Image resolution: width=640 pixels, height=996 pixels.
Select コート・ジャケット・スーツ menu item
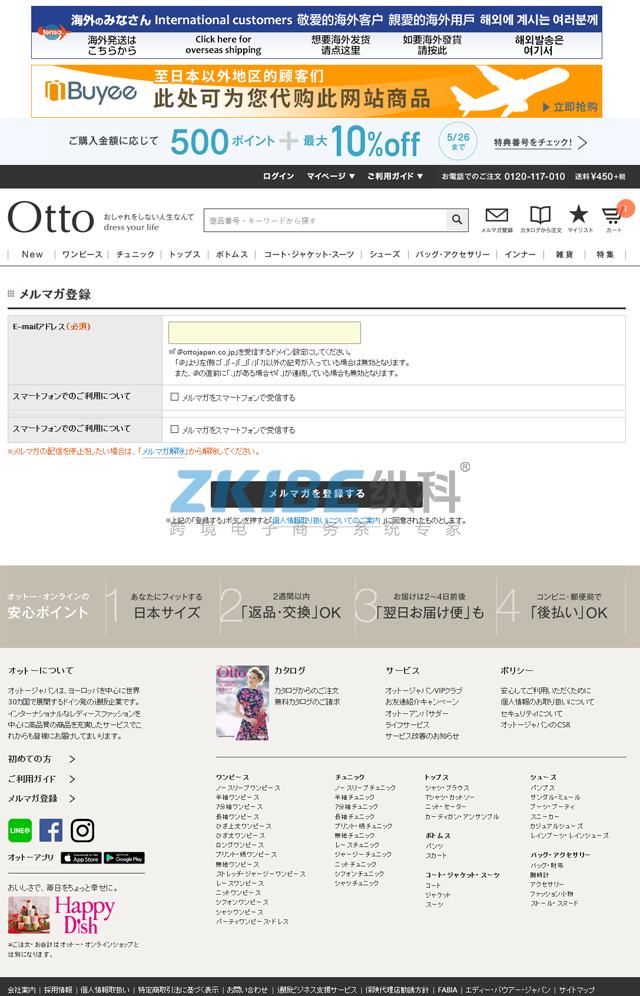pos(309,254)
